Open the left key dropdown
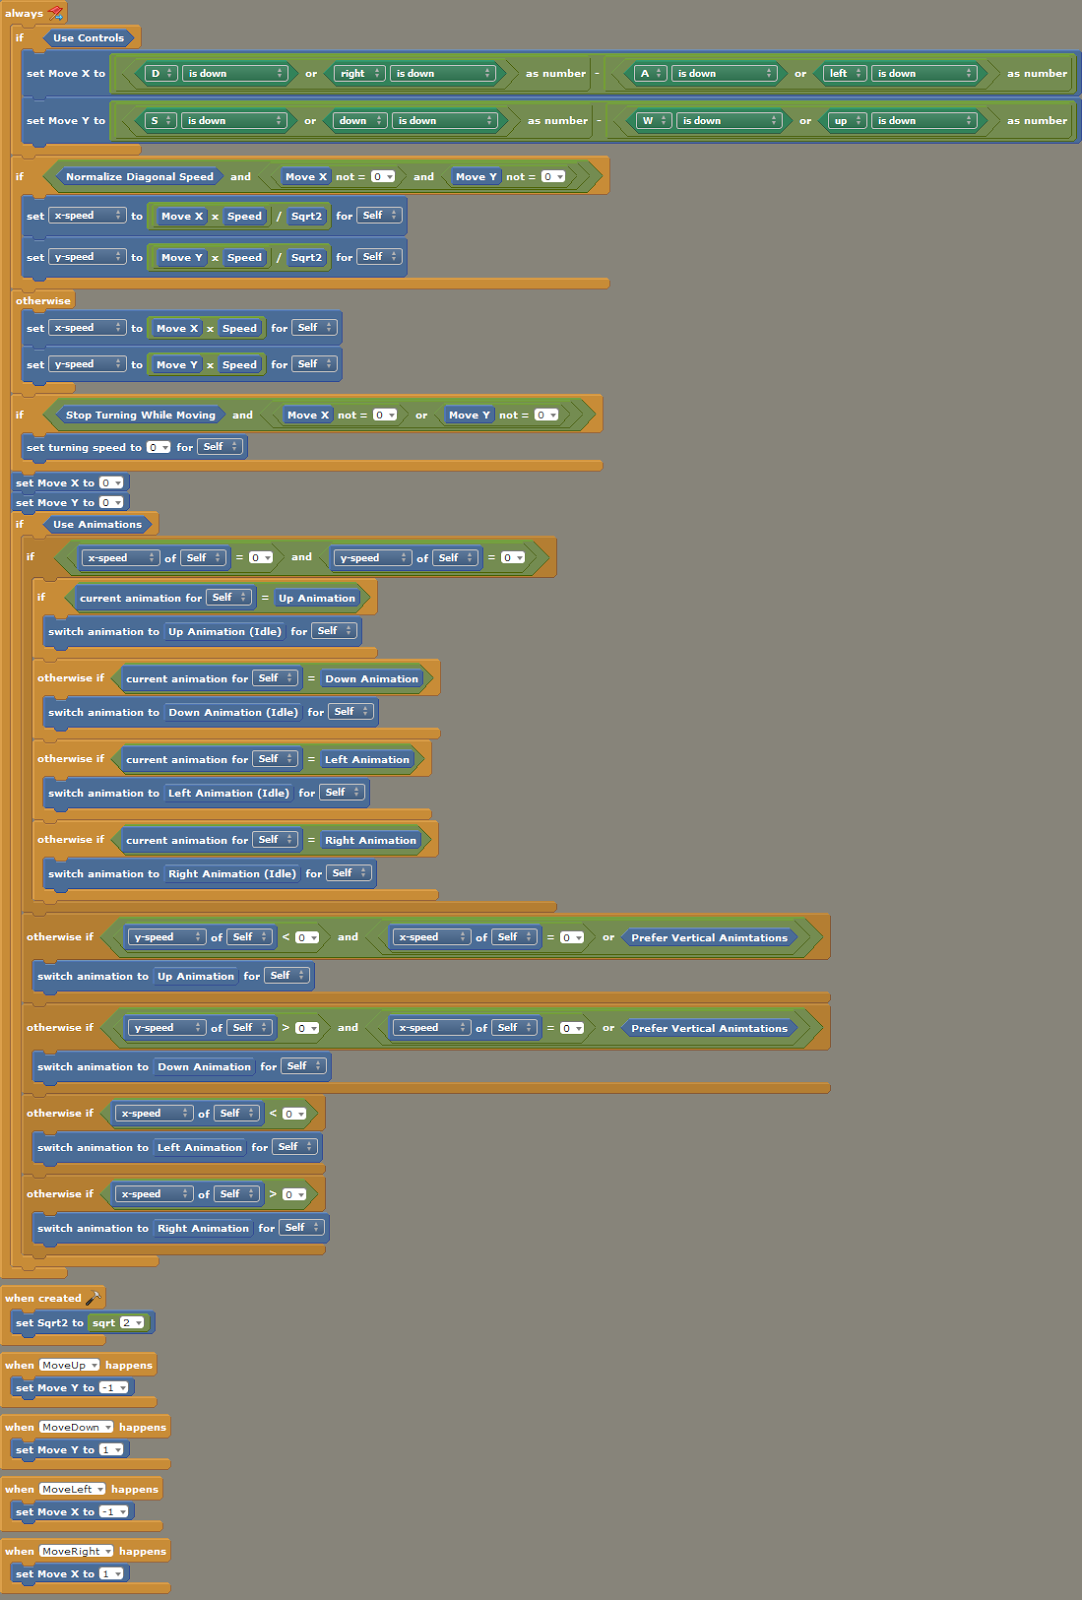 tap(844, 73)
